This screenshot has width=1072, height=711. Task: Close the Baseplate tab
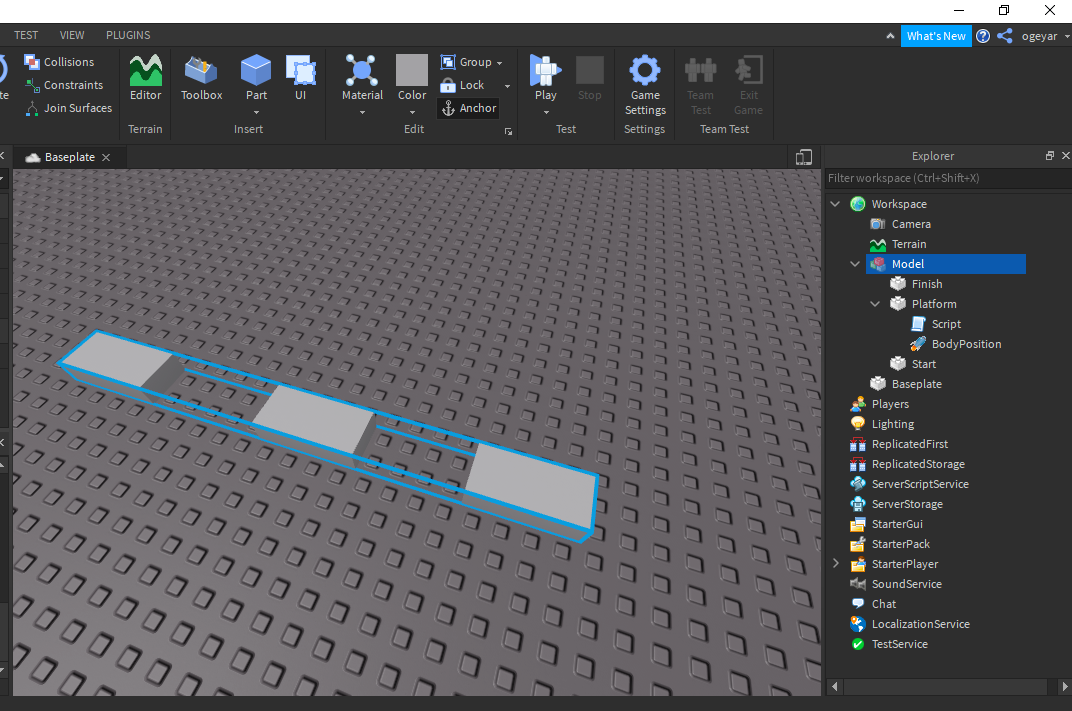(x=106, y=157)
